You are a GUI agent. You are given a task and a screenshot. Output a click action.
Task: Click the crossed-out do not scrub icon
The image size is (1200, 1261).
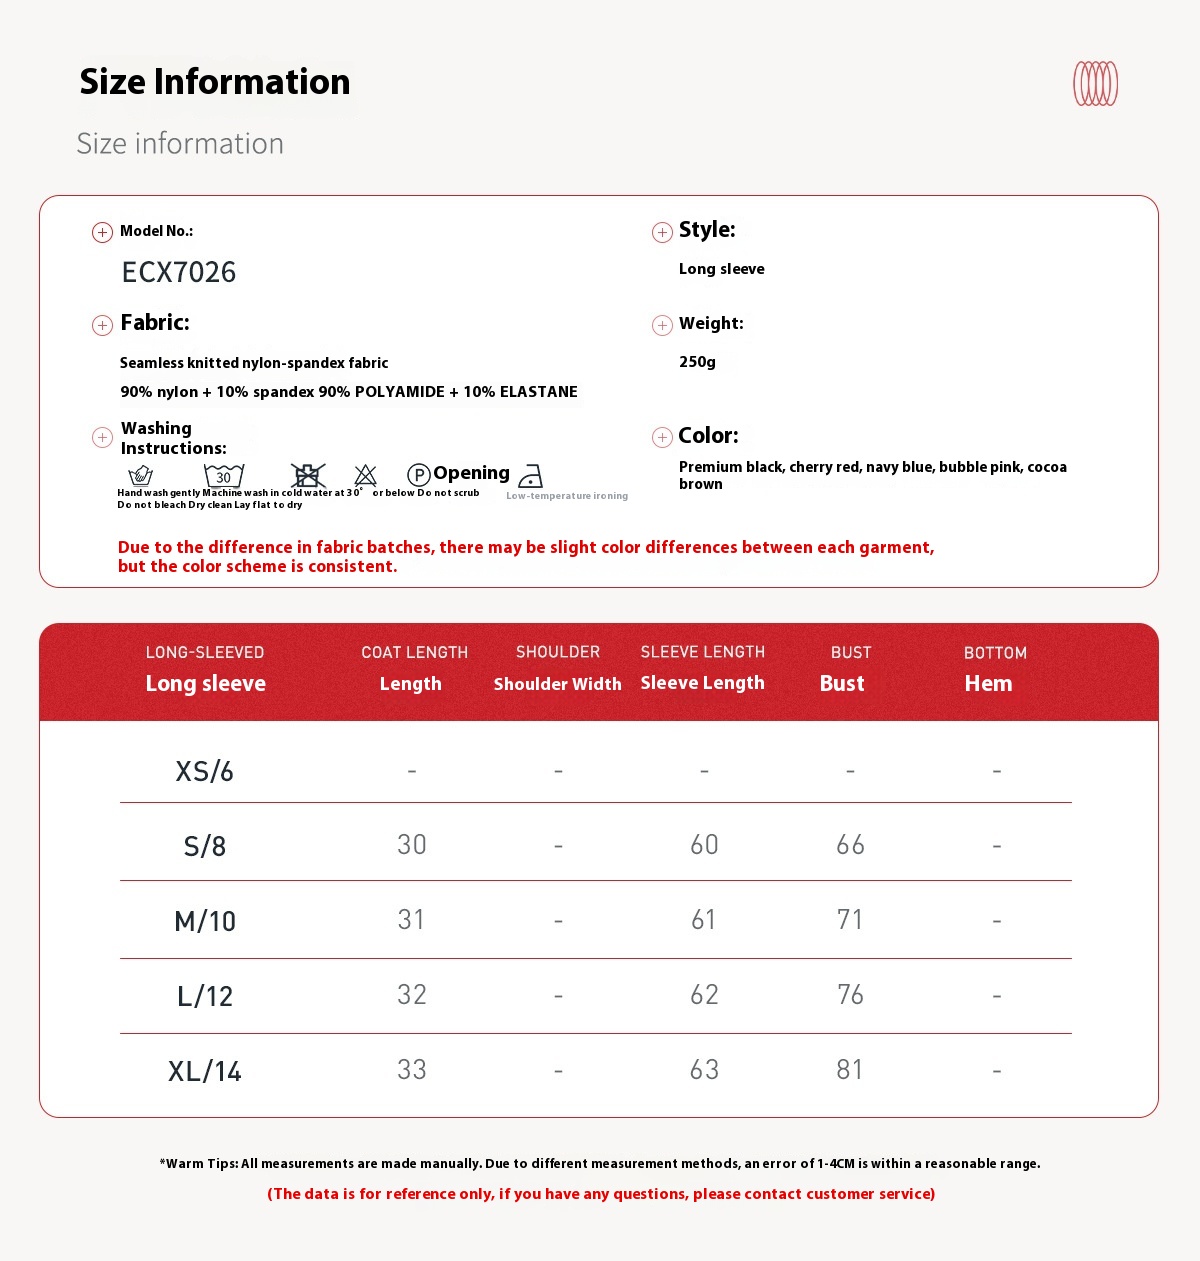point(308,475)
